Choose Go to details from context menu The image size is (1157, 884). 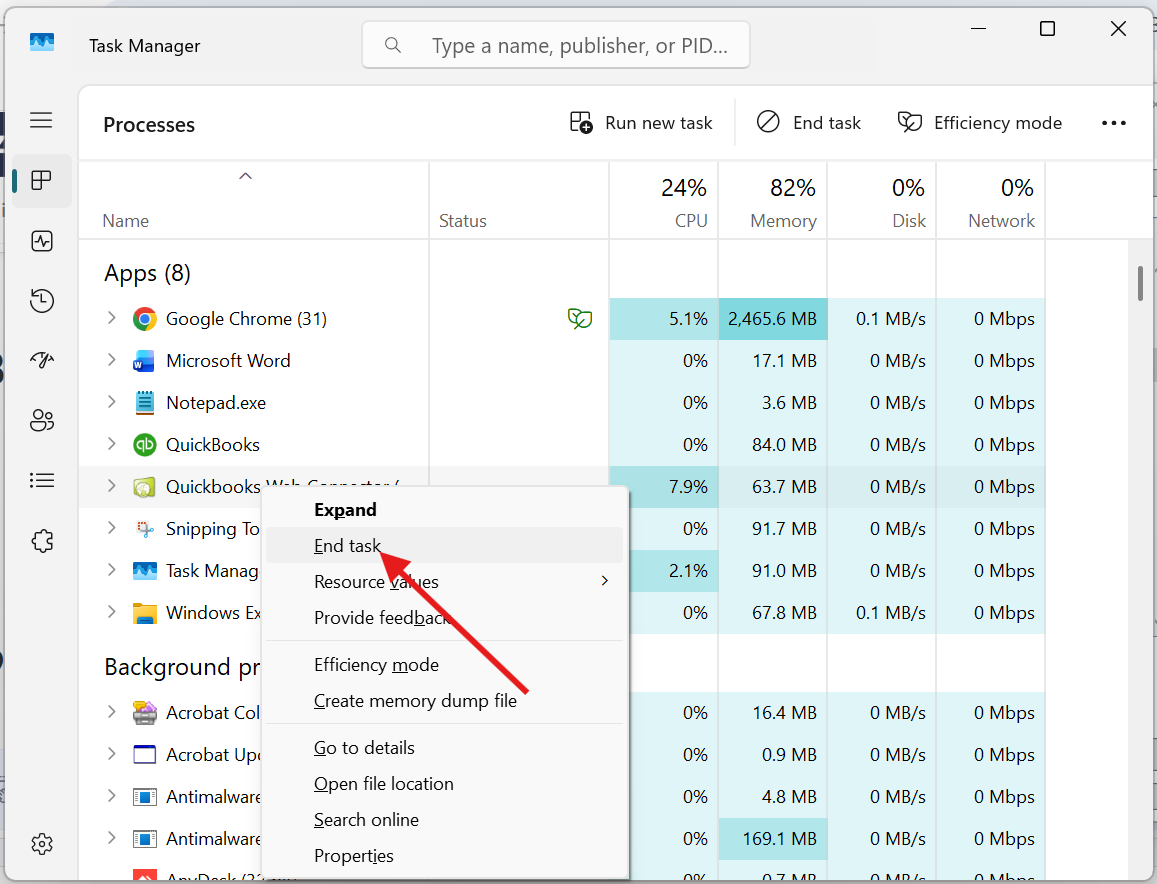pyautogui.click(x=364, y=748)
